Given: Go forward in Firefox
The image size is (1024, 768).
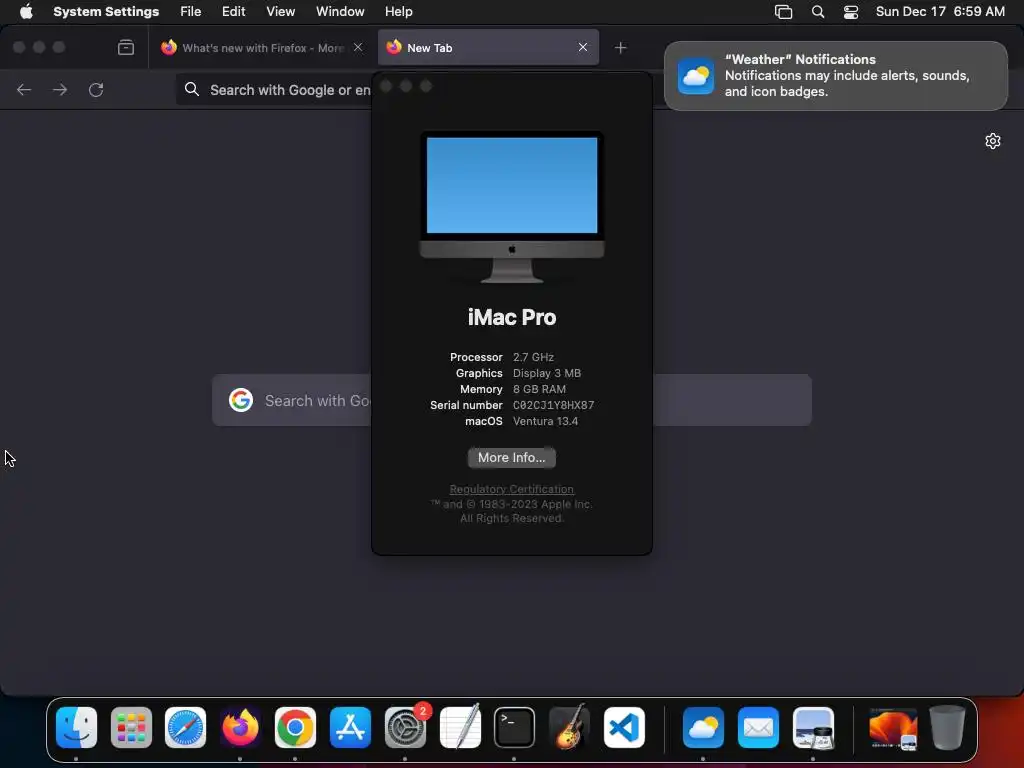Looking at the screenshot, I should tap(60, 89).
